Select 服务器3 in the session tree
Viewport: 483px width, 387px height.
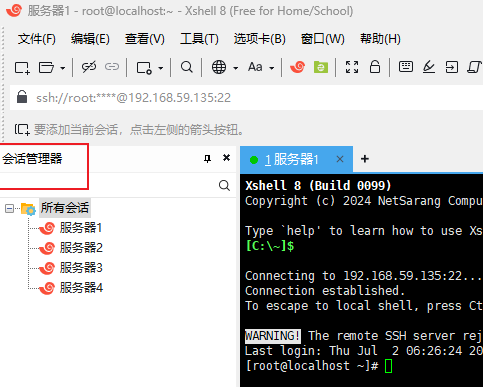(x=81, y=268)
